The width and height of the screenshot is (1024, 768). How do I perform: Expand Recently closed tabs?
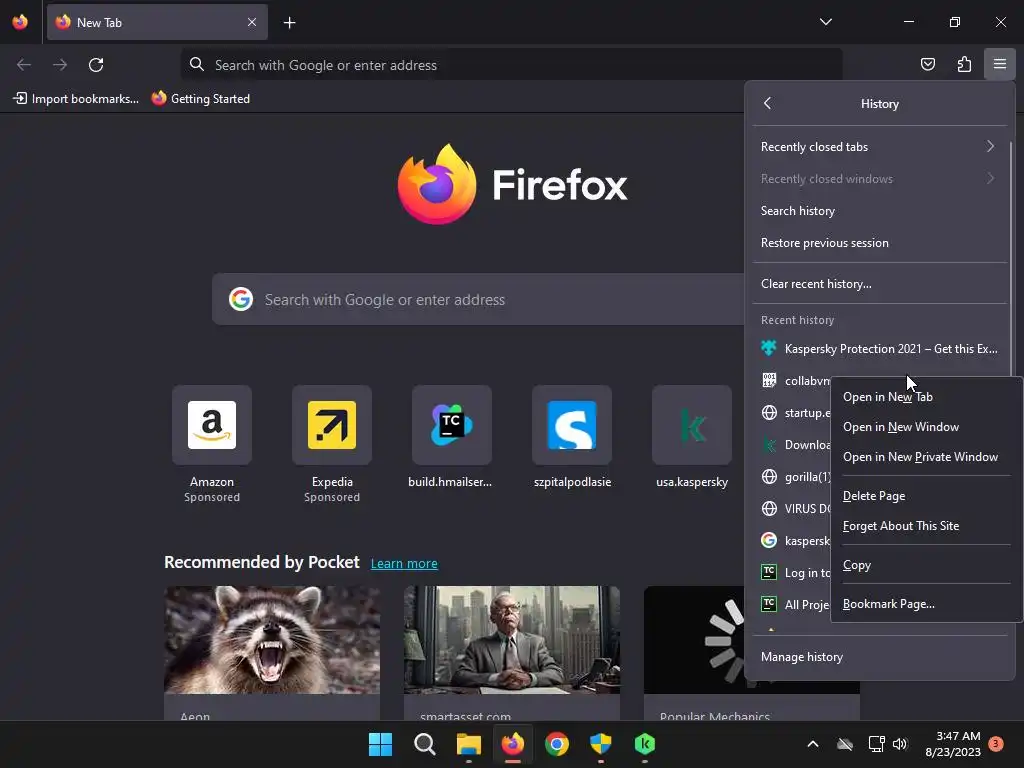click(879, 147)
